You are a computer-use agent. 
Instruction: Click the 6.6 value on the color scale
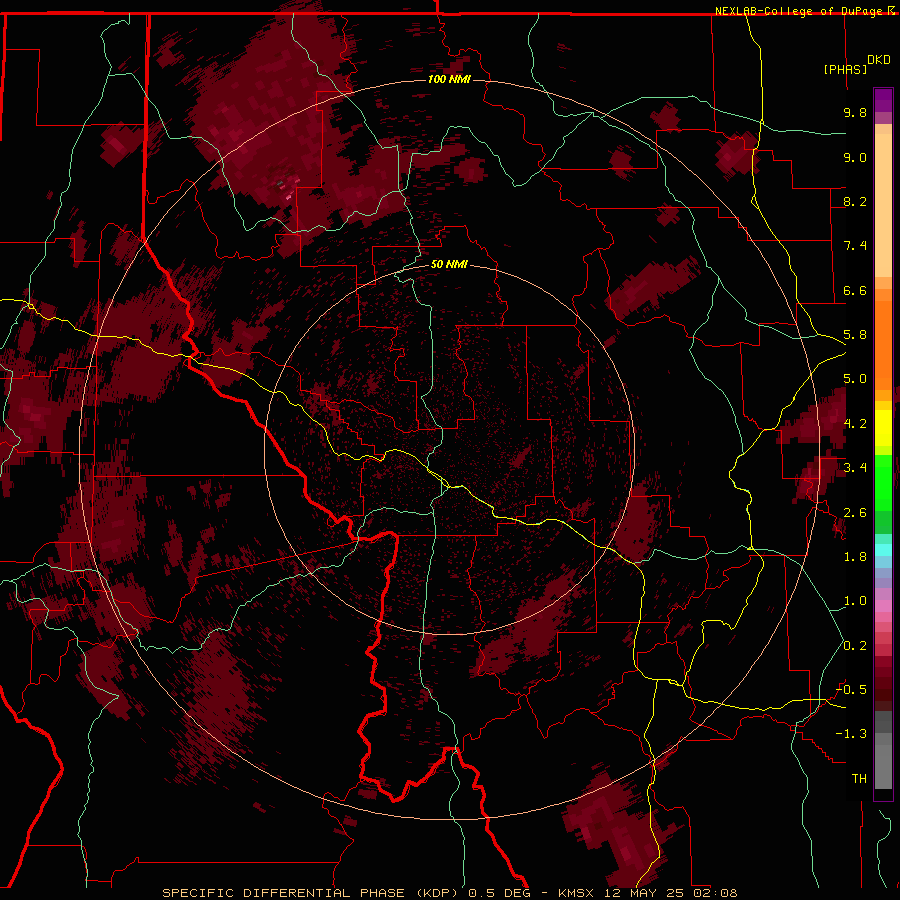tap(855, 290)
